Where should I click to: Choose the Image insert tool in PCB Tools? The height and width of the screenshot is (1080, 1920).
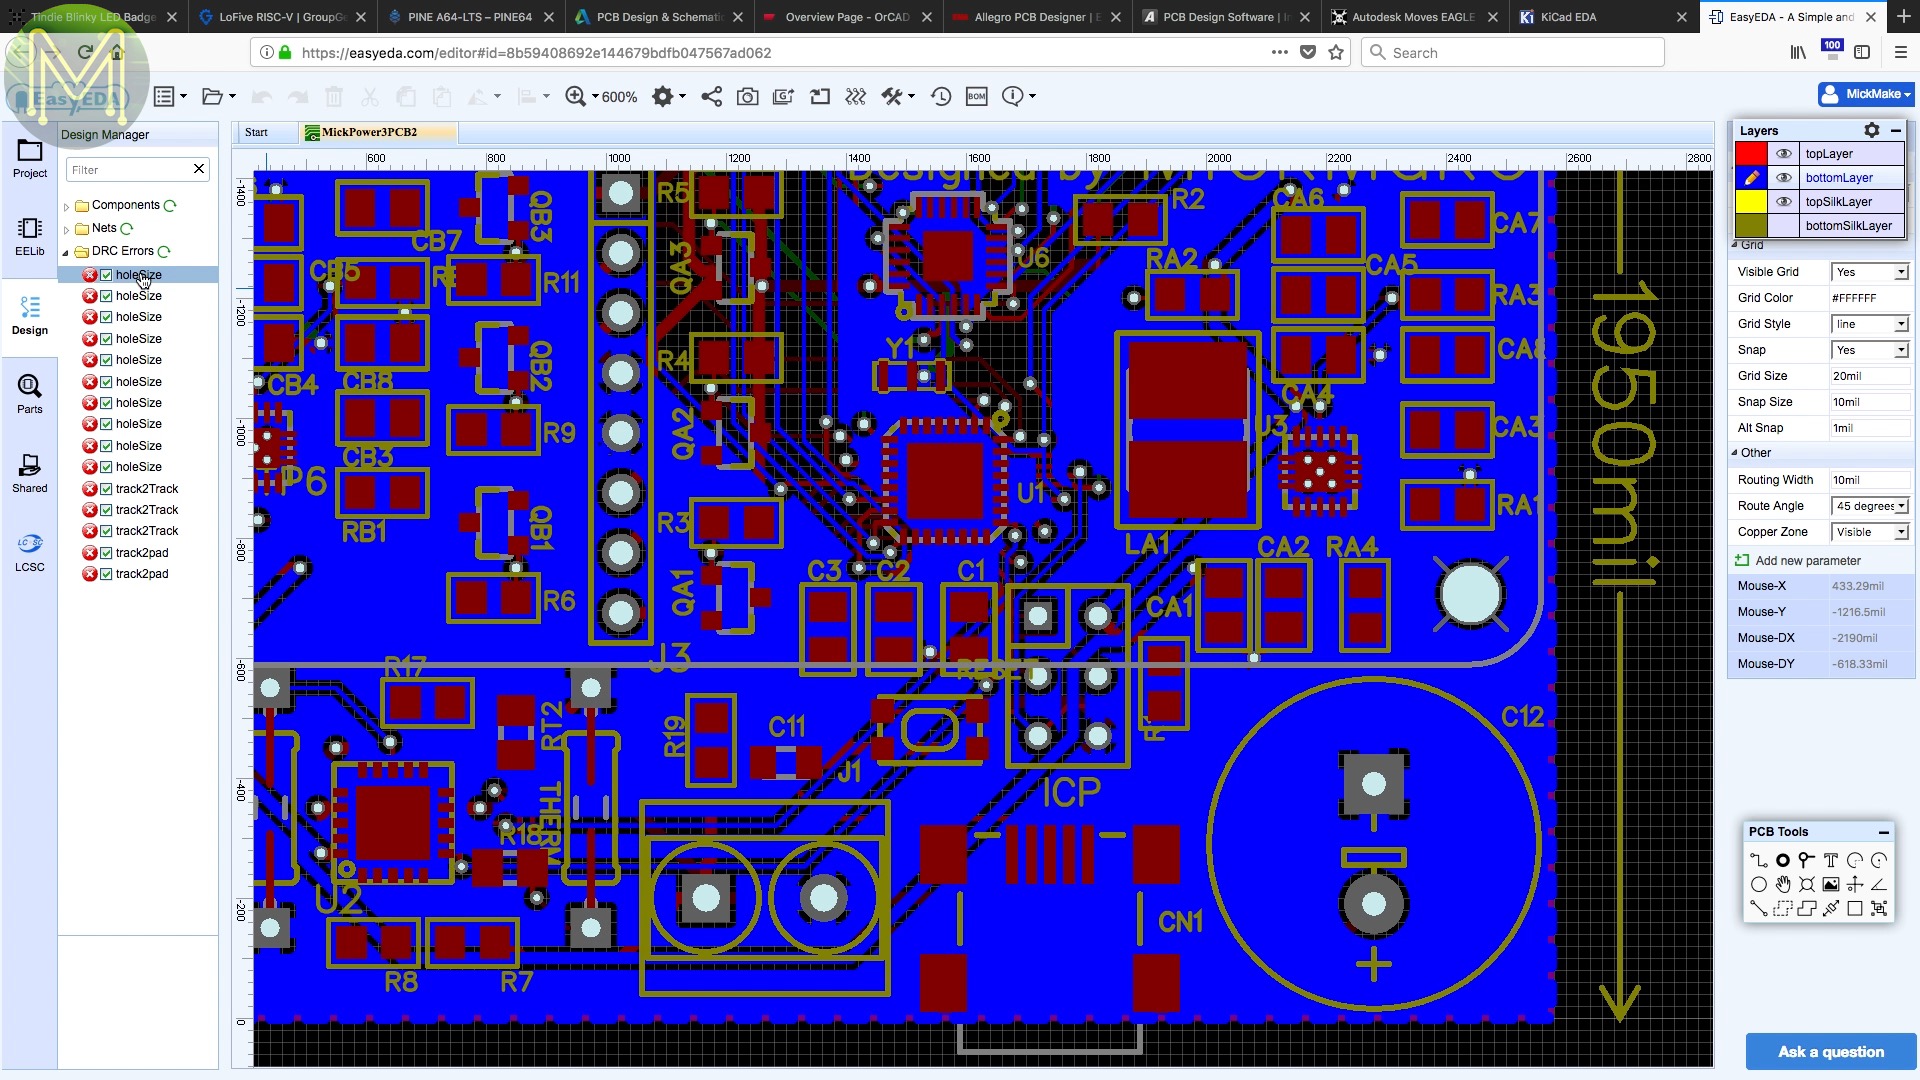tap(1830, 884)
